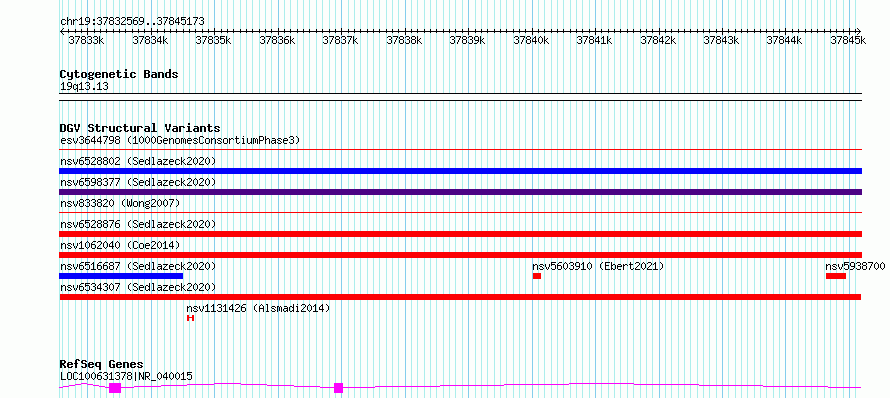
Task: Open variant esv3644798 (1000GenomesConsortiumPhase3) label
Action: click(180, 140)
